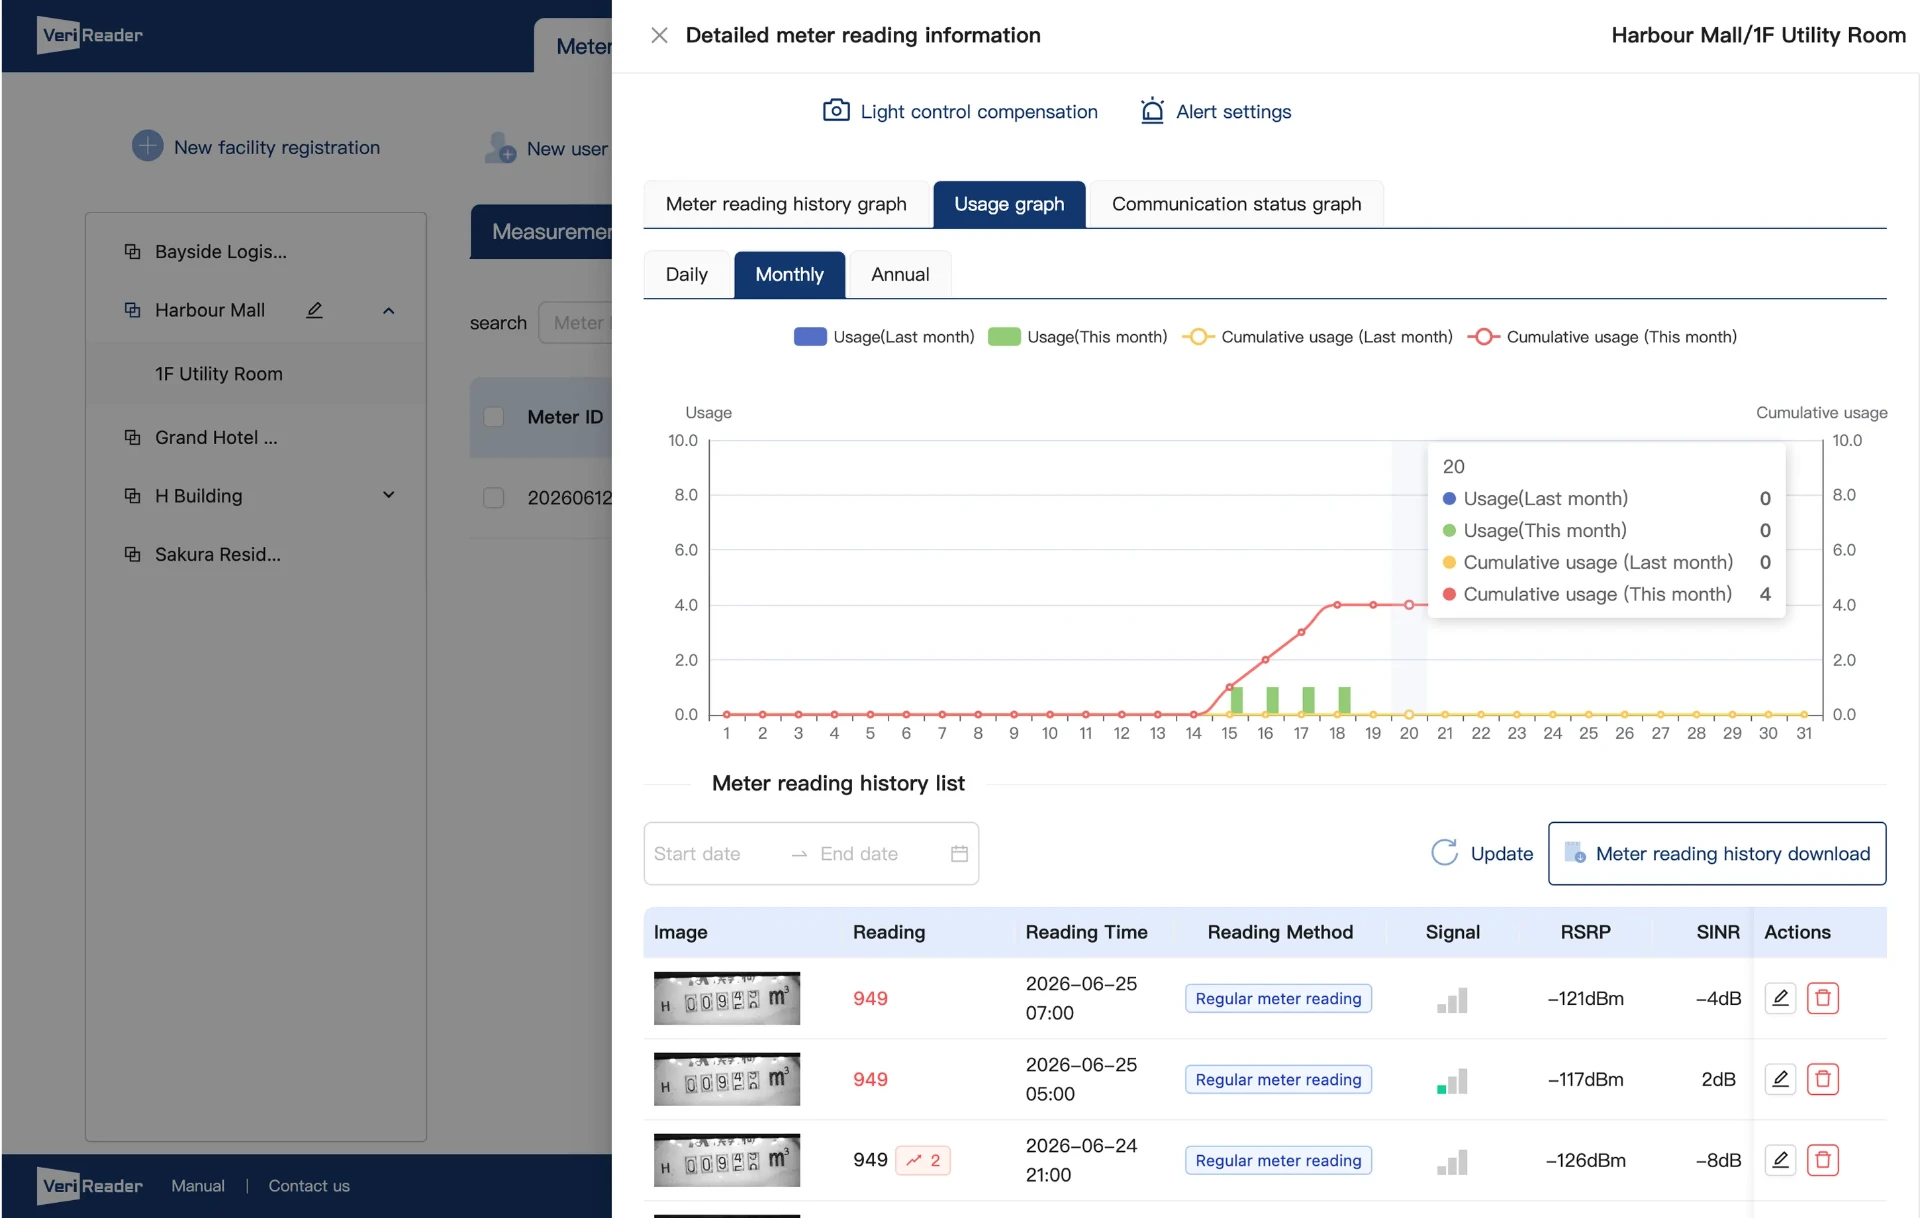Click Bayside Logis facility icon
The image size is (1920, 1218).
coord(132,252)
